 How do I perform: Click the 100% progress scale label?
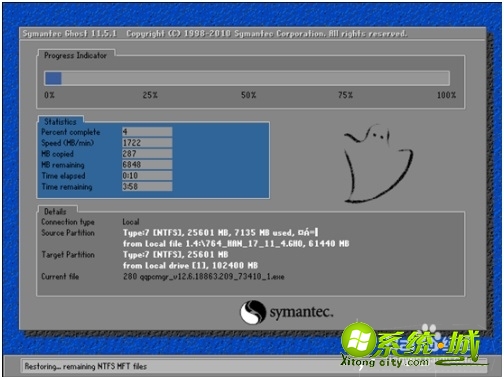coord(446,95)
